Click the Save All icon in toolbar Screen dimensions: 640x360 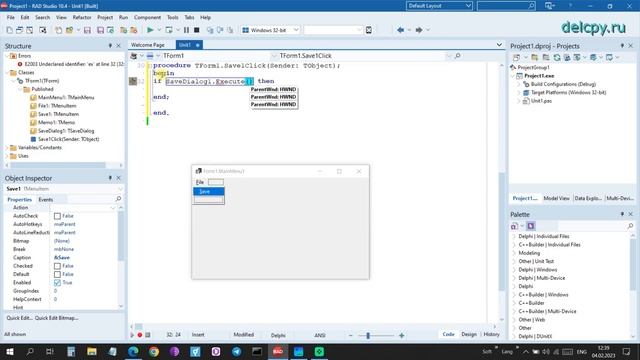point(100,30)
